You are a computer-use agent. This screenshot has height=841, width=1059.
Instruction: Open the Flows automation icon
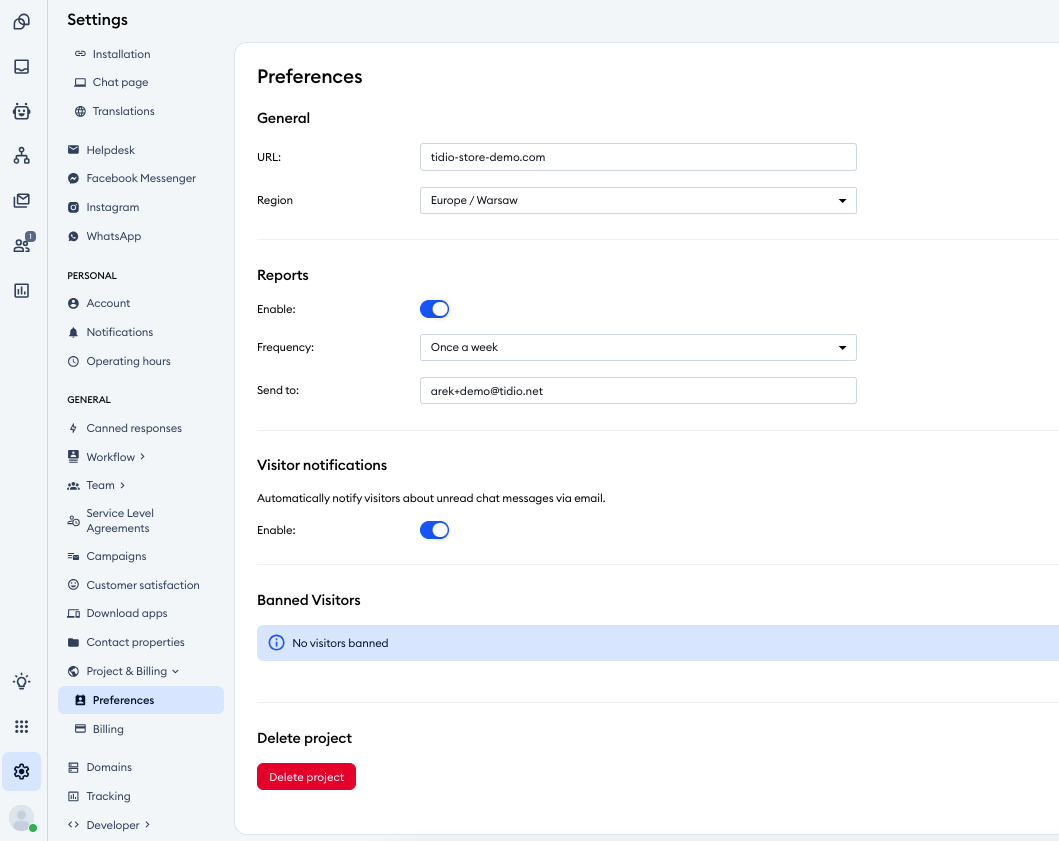pos(21,155)
